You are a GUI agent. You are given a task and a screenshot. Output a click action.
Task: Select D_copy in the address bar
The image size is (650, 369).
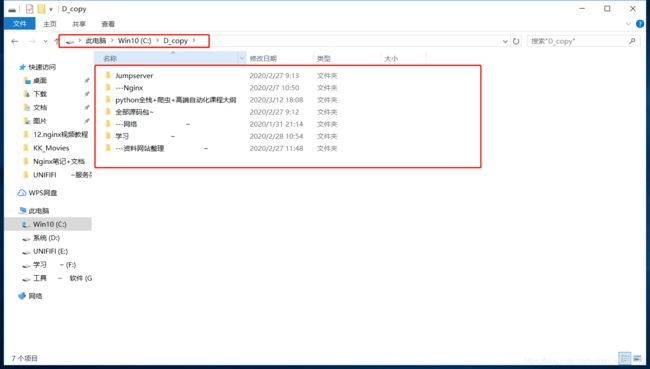coord(175,41)
